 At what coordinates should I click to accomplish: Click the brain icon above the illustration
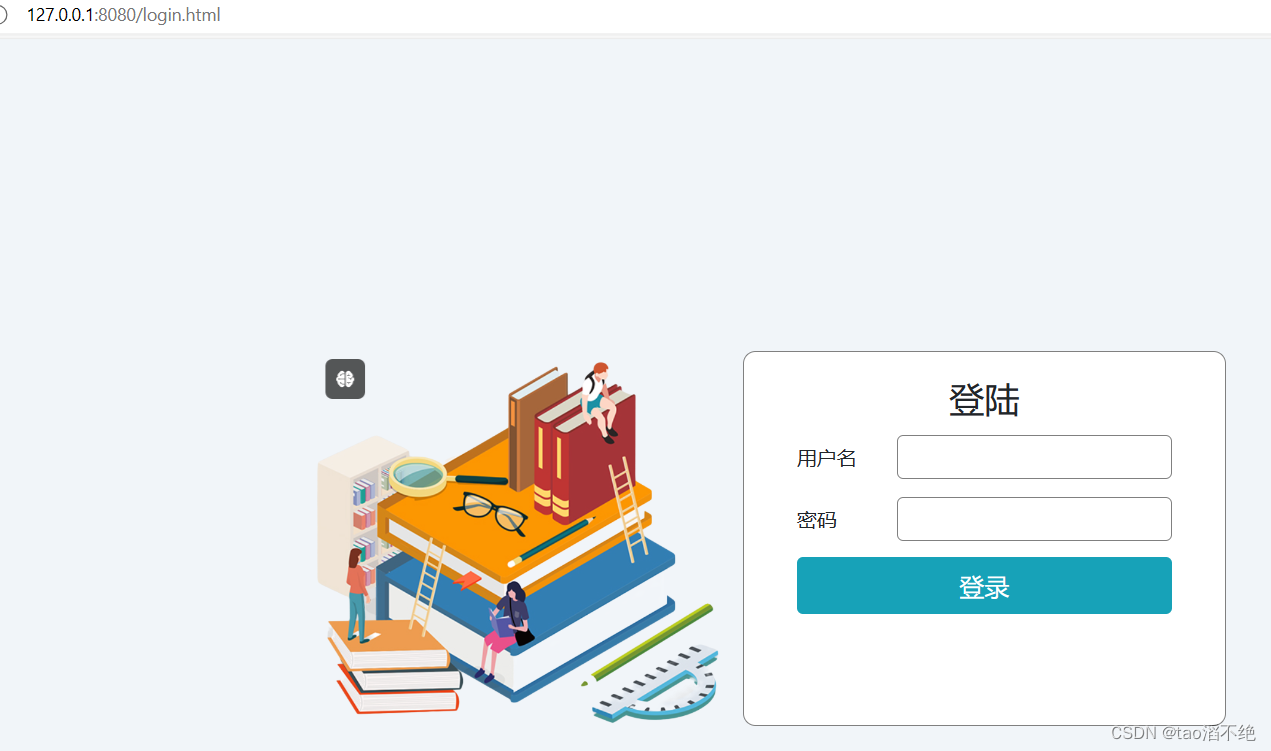(x=345, y=379)
